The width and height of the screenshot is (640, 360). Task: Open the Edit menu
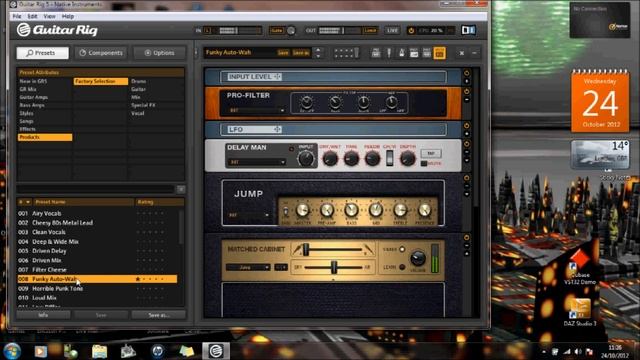(x=32, y=16)
